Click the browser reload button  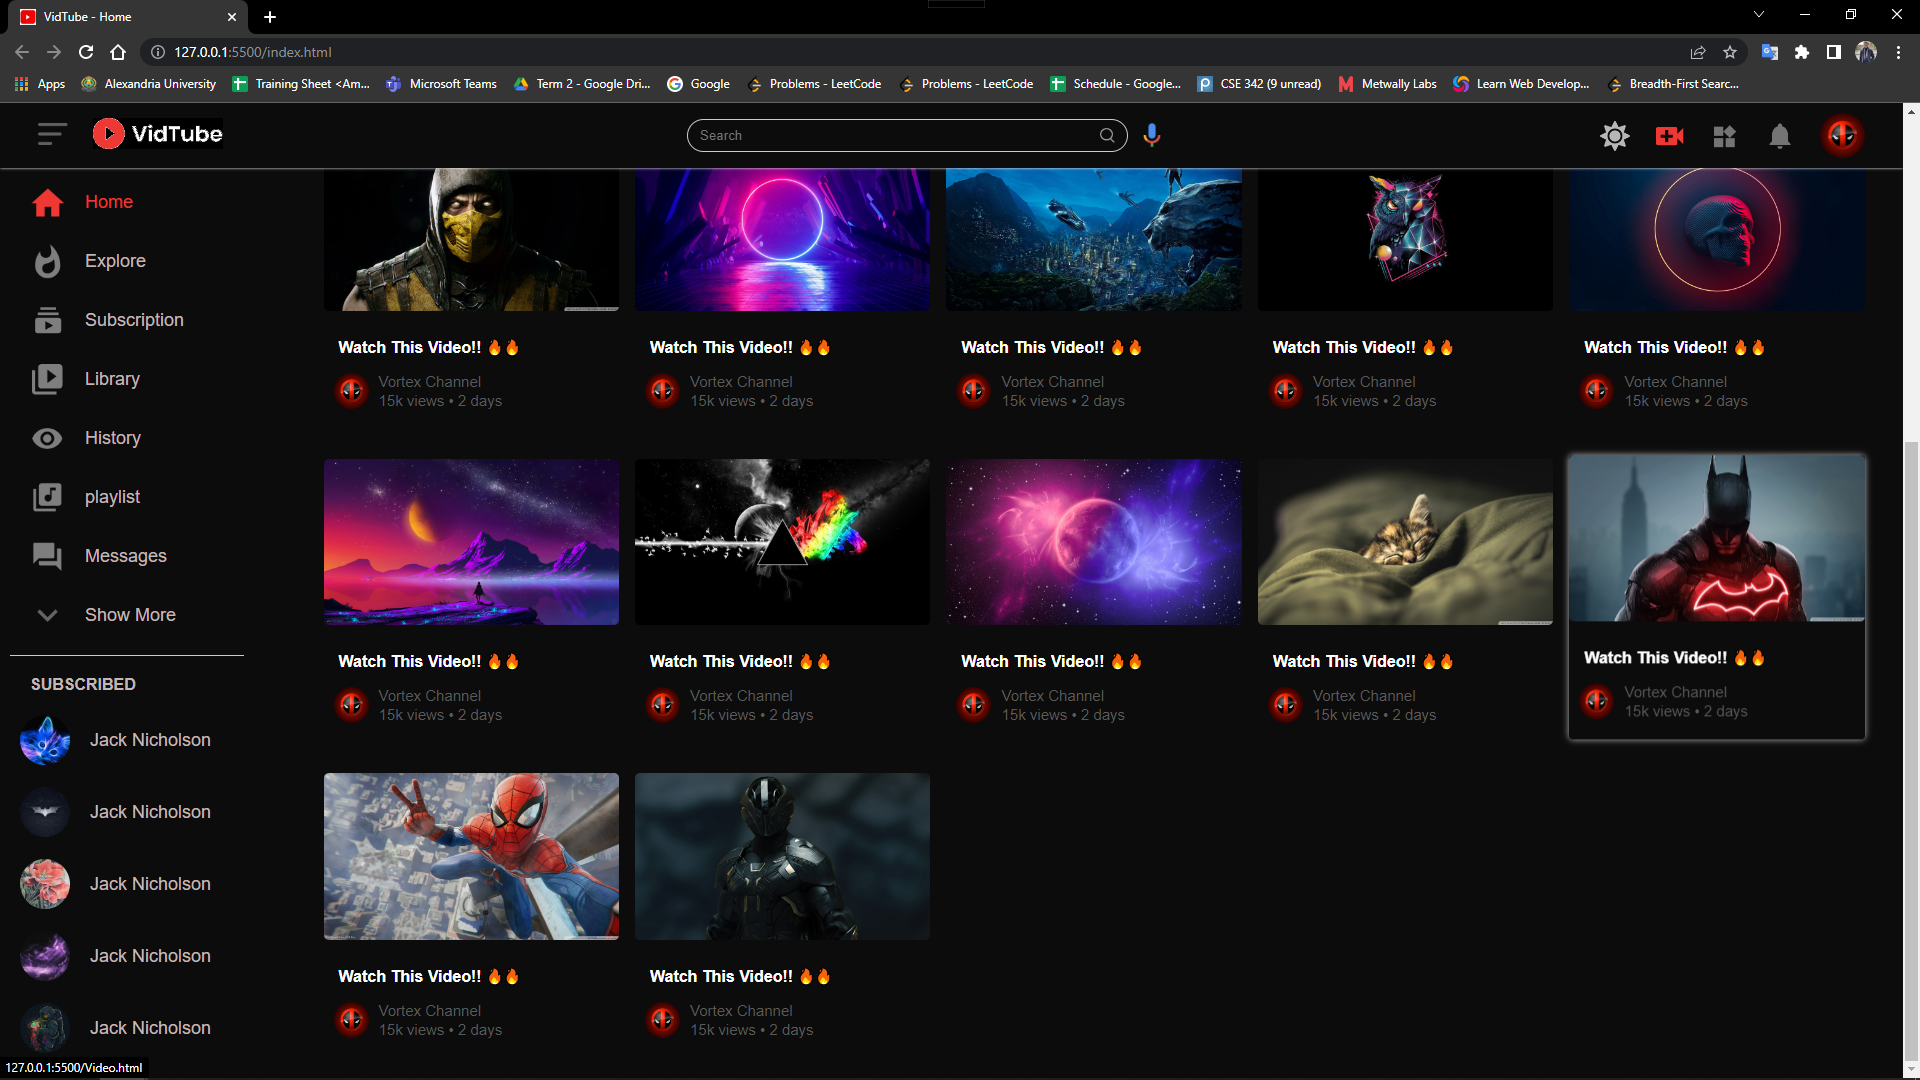click(86, 52)
